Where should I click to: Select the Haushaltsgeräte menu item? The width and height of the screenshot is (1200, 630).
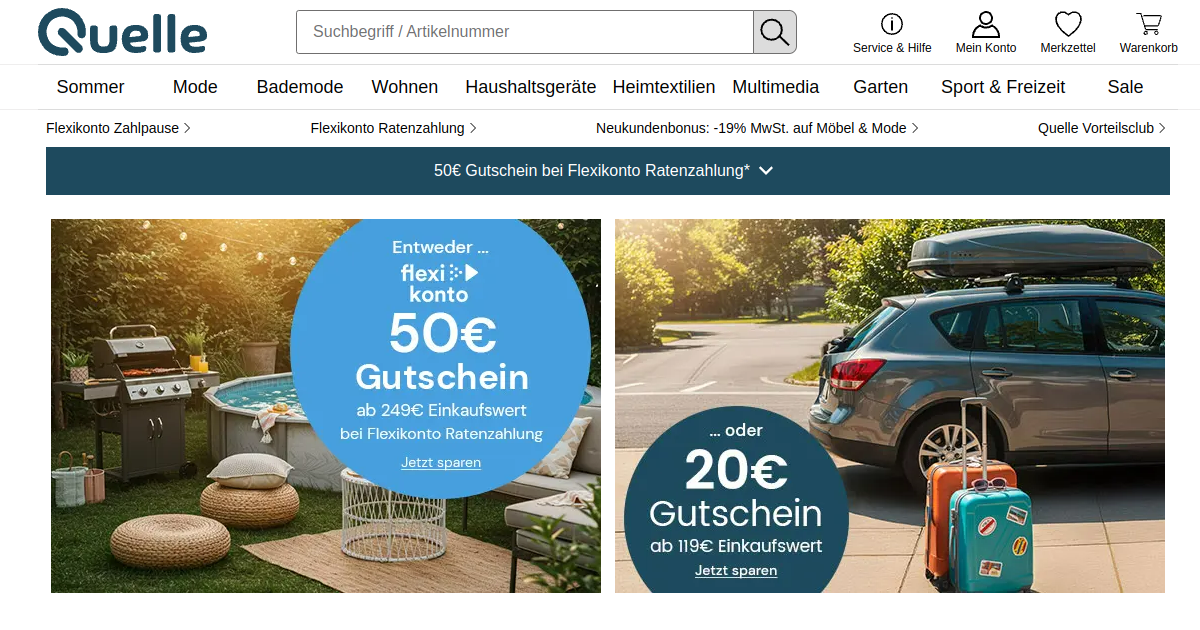coord(531,87)
